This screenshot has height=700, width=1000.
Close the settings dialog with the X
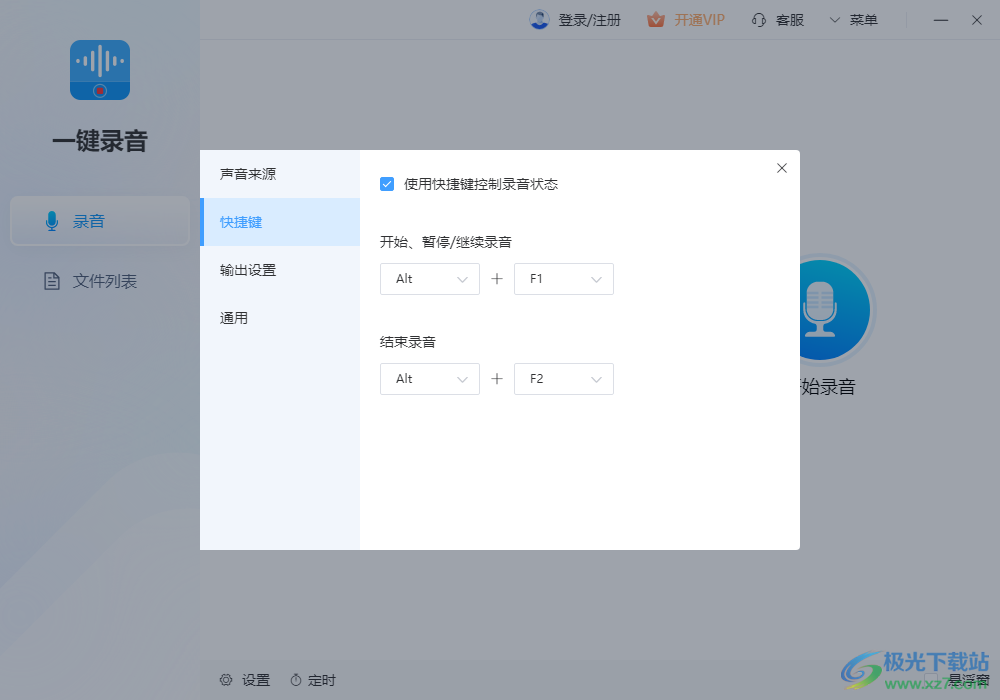[x=781, y=168]
